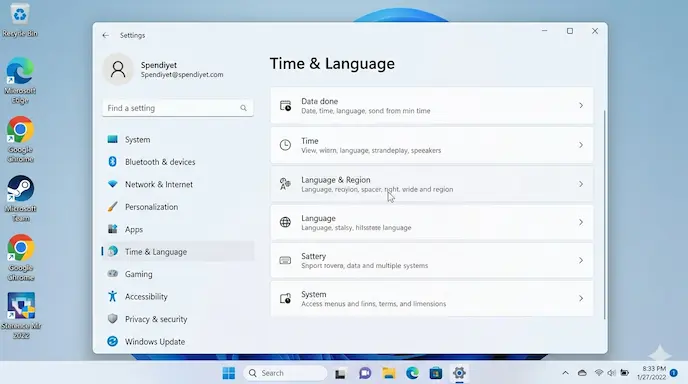Click the Network diamond icon in sidebar
This screenshot has width=688, height=384.
pos(113,184)
